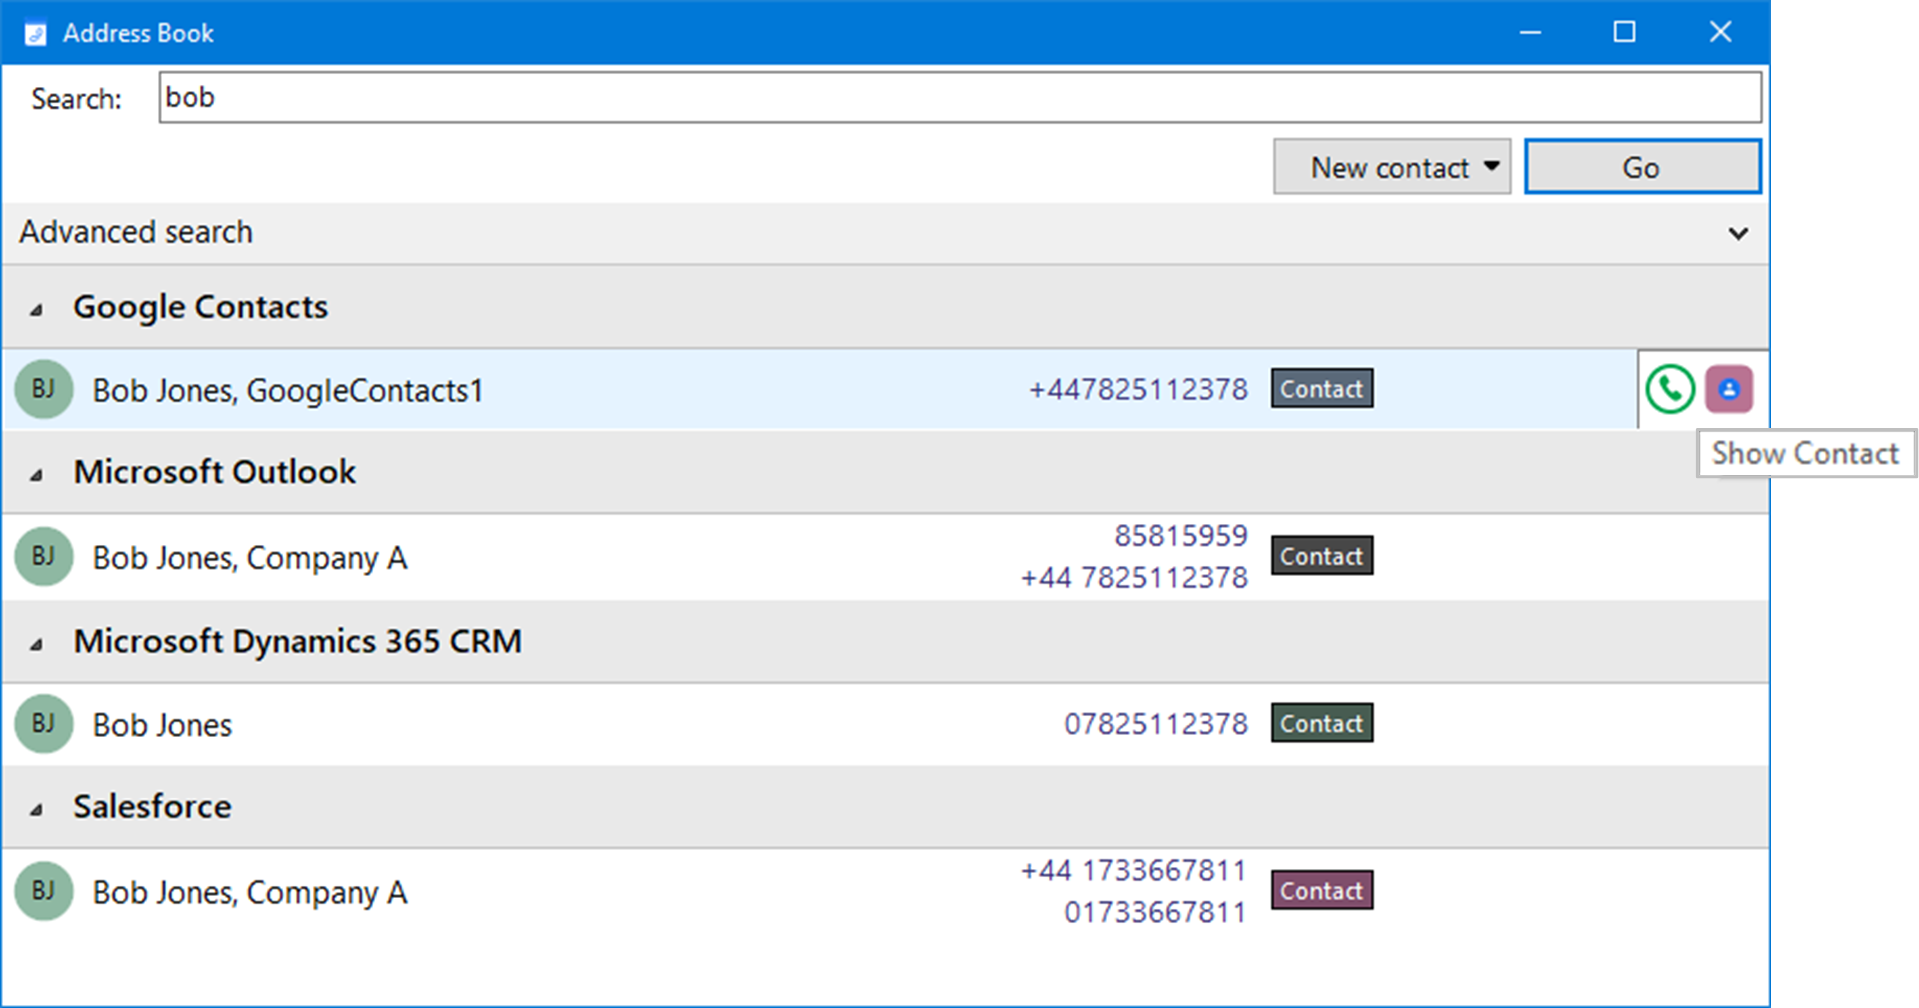Click the Address Book app icon in title bar

point(35,34)
